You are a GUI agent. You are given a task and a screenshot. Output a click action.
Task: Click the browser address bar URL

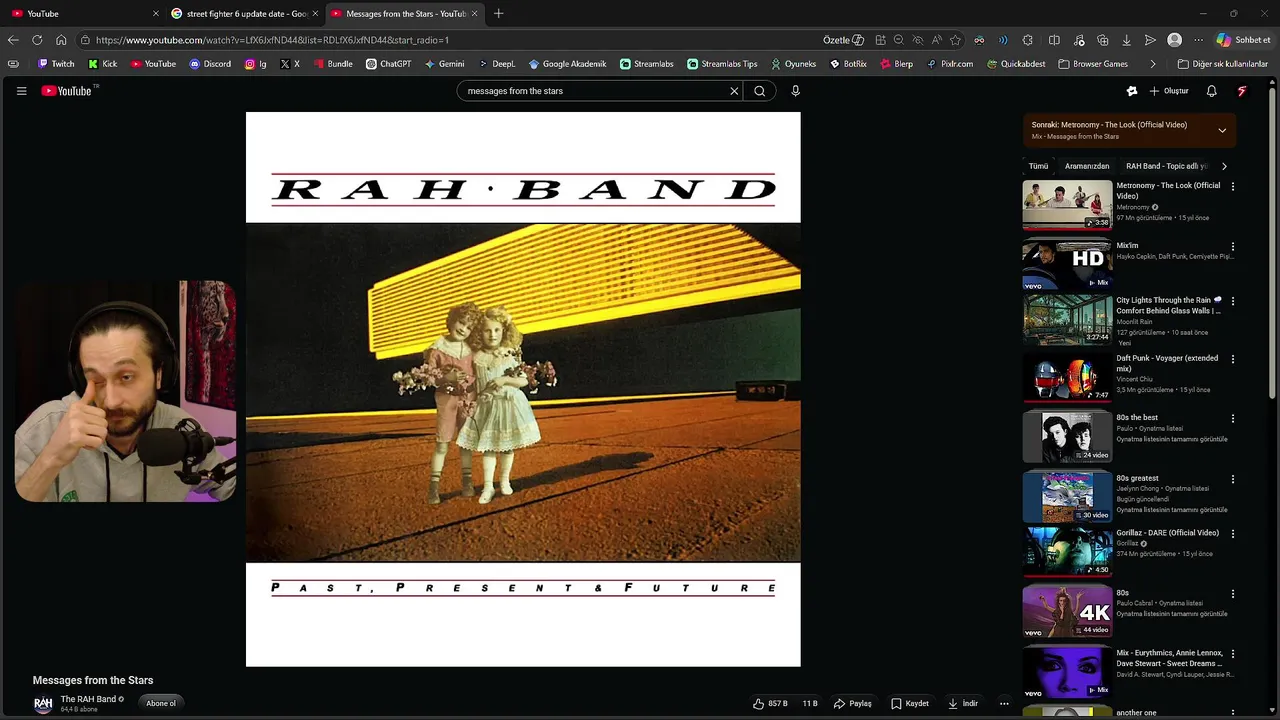tap(272, 40)
